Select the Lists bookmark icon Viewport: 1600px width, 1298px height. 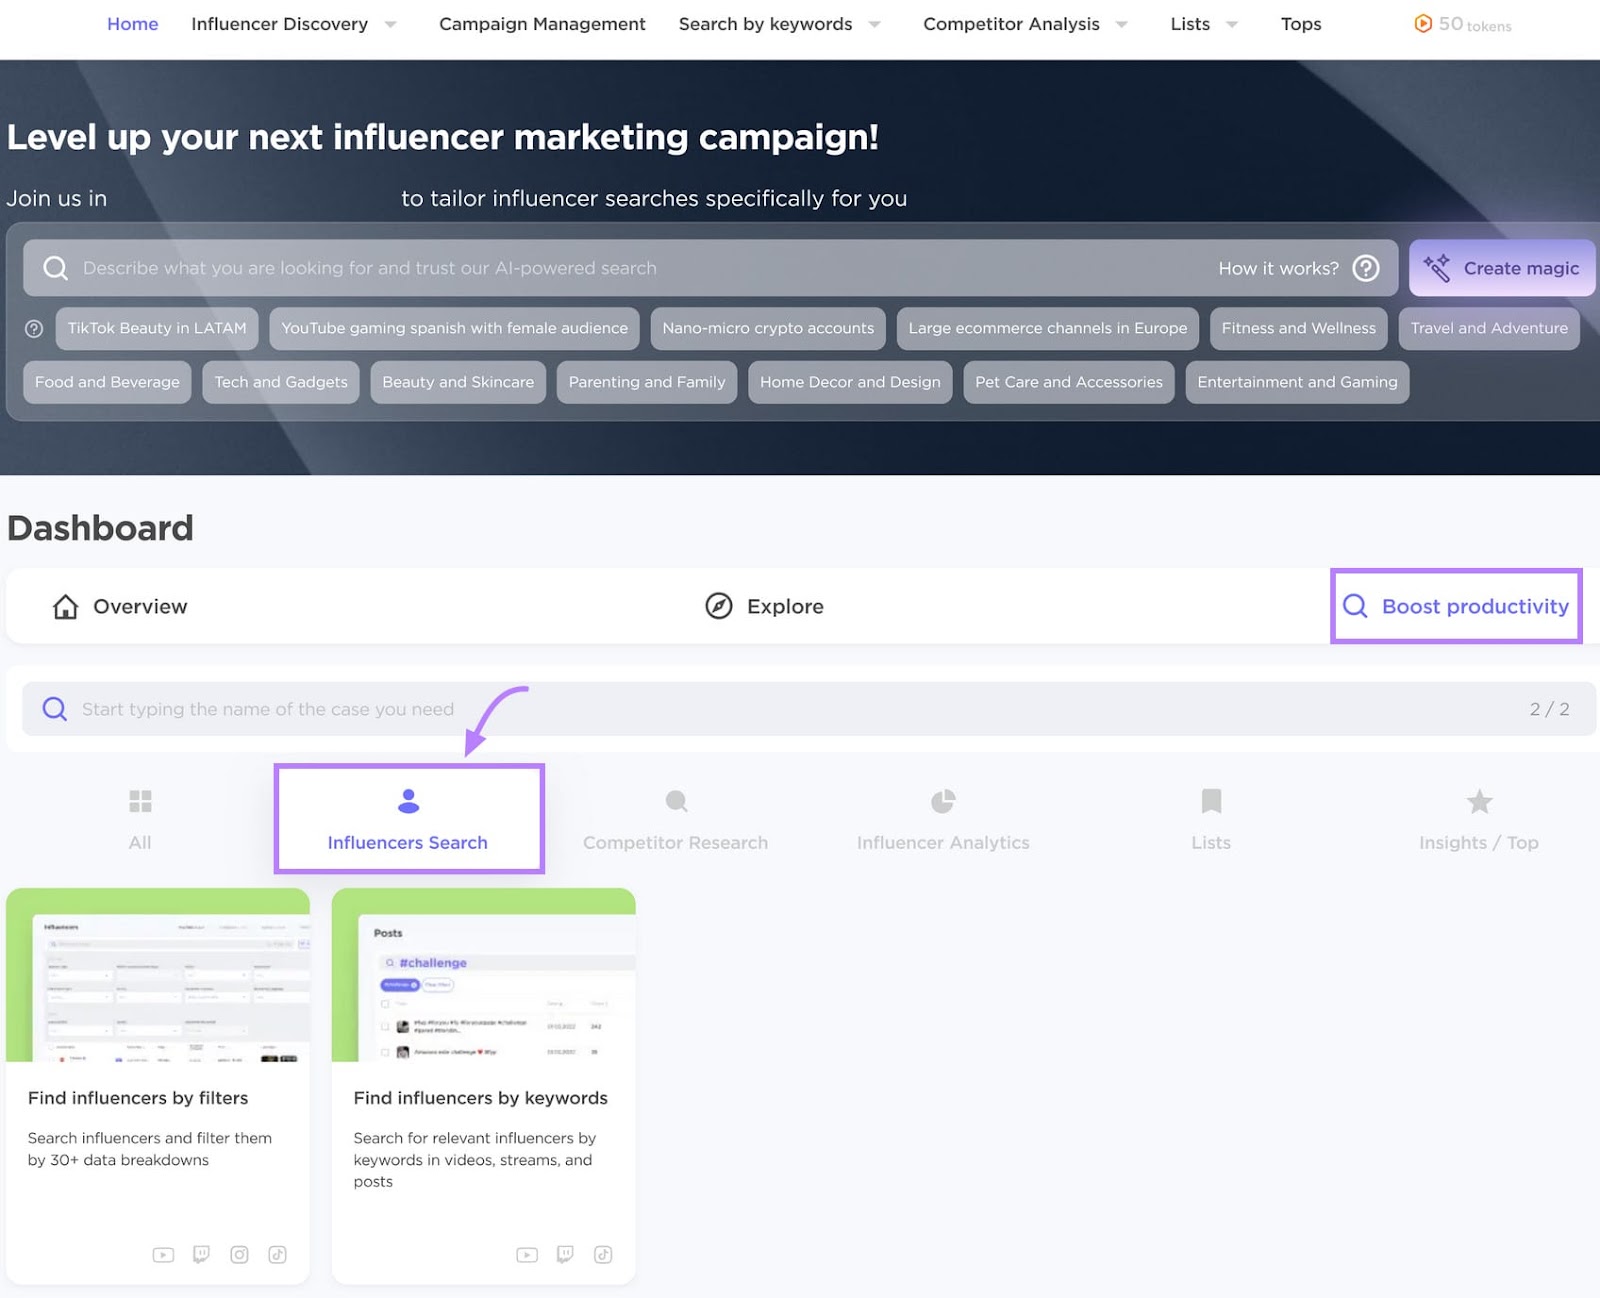[1211, 800]
